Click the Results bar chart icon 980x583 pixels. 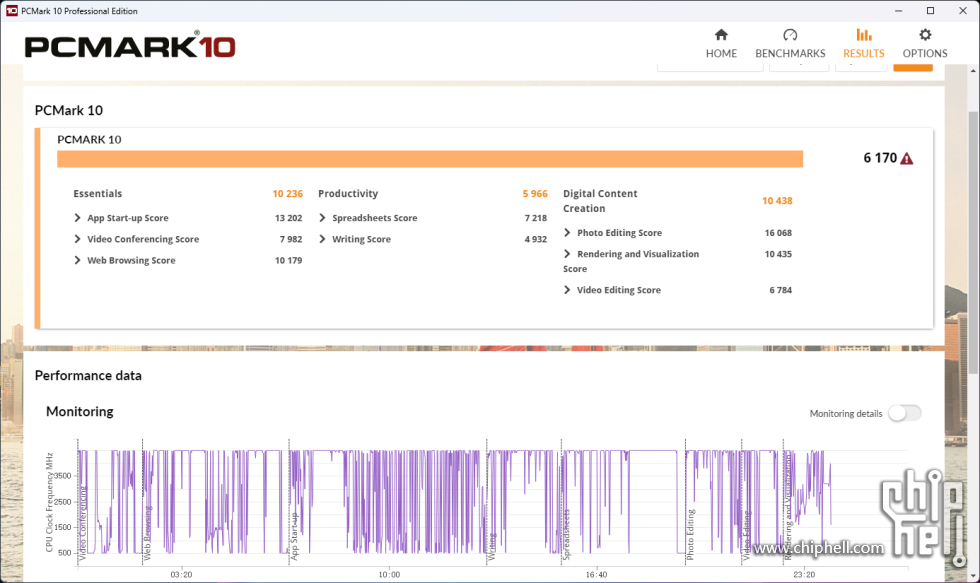(863, 35)
